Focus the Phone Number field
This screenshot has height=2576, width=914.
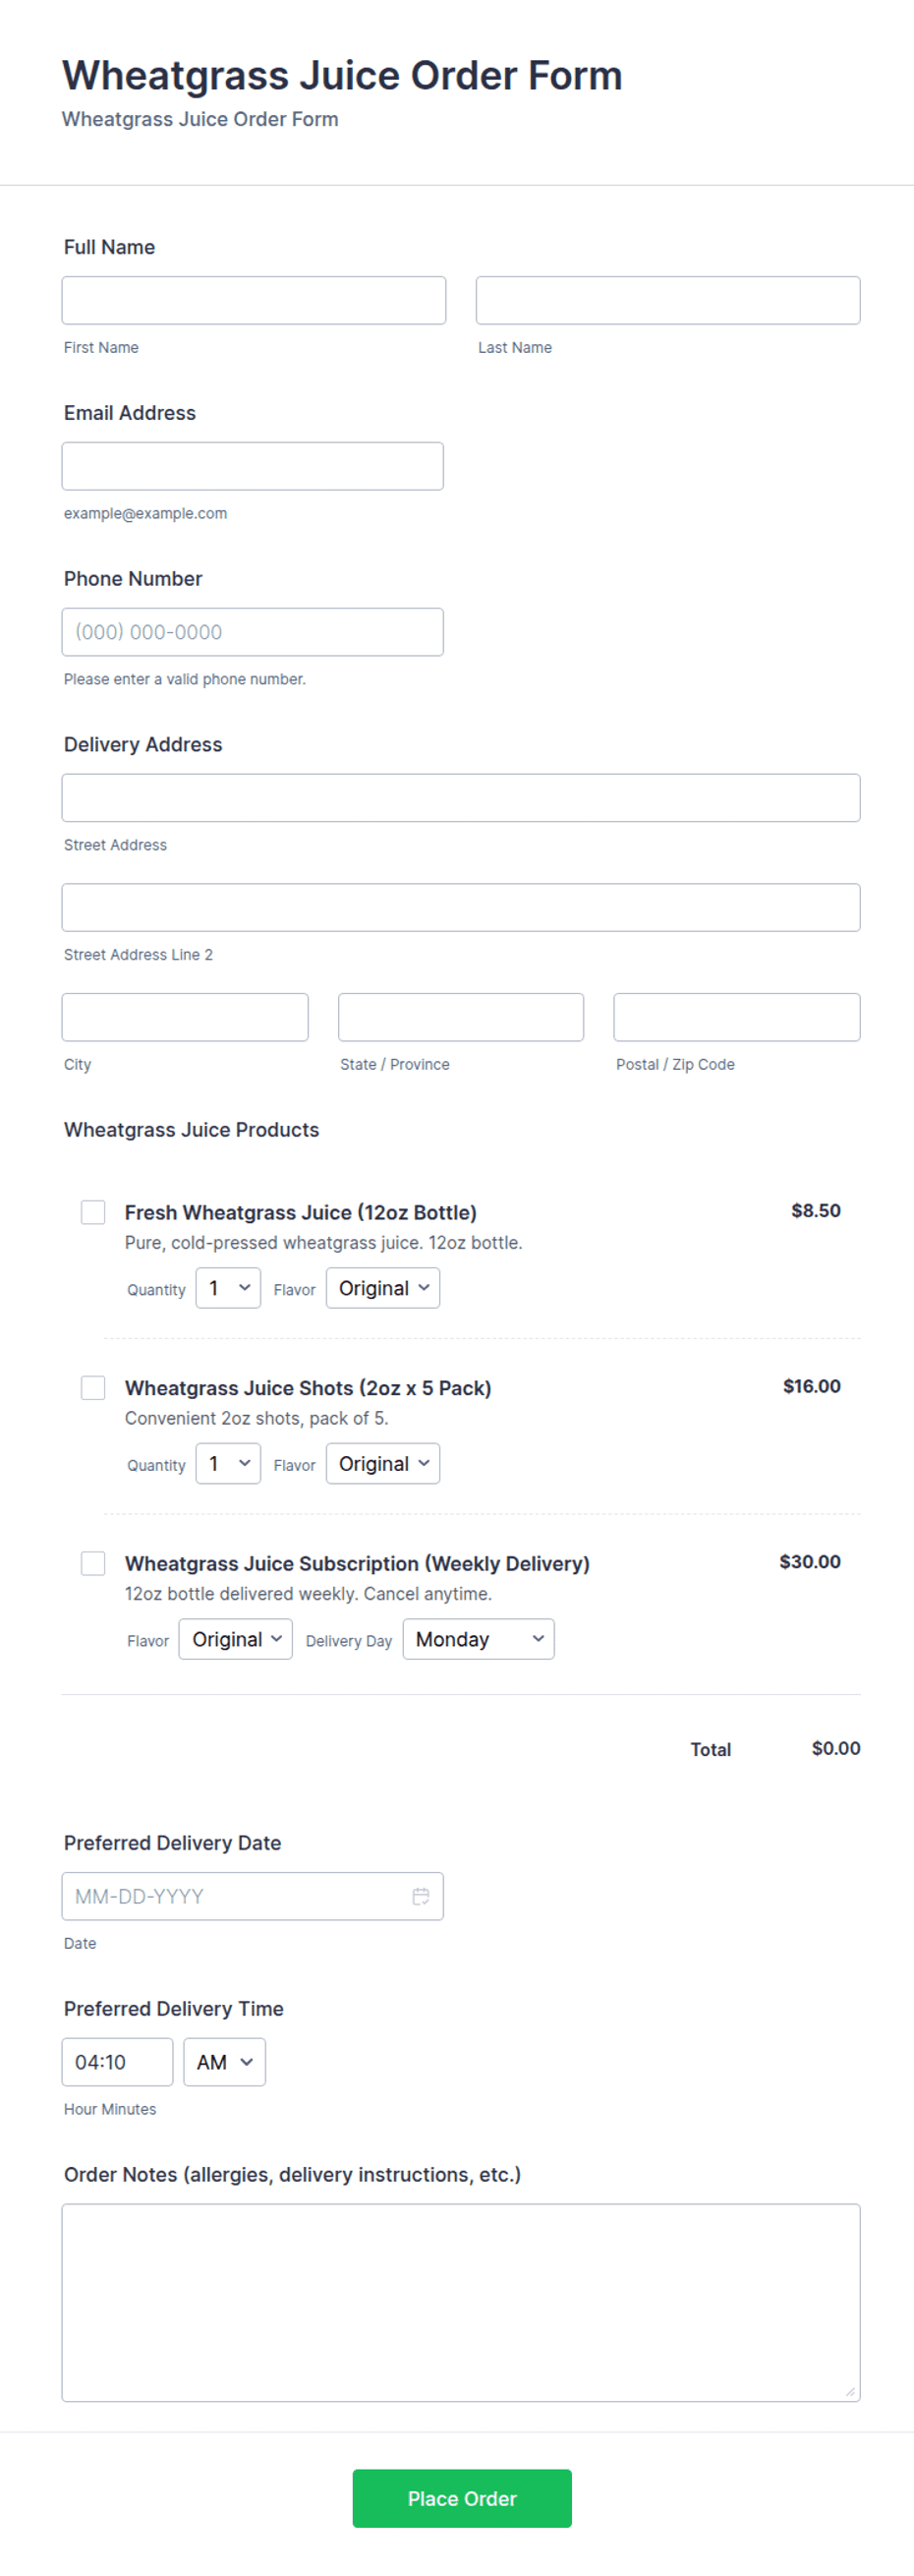coord(253,632)
